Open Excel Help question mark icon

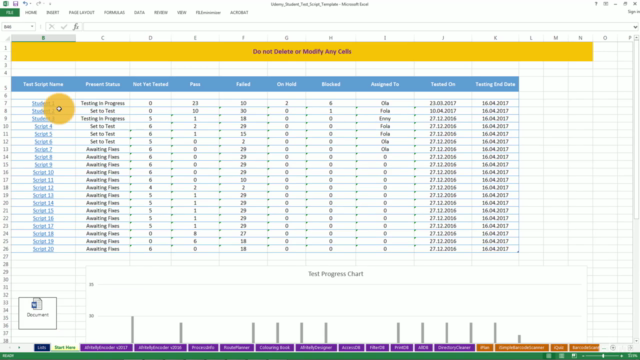pyautogui.click(x=596, y=4)
